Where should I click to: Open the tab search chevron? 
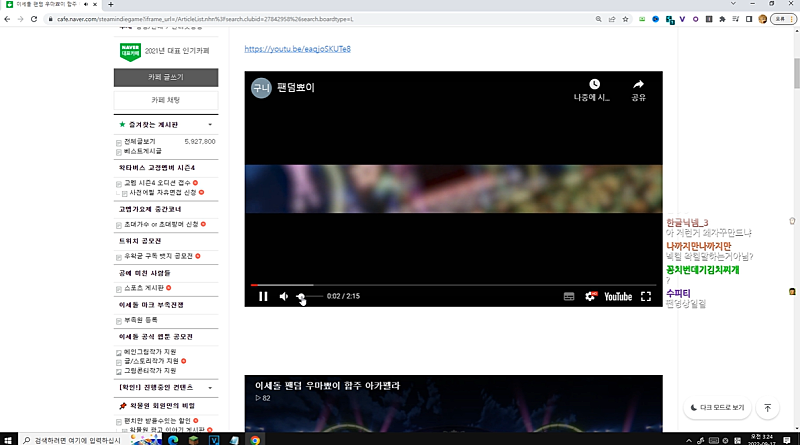click(x=733, y=4)
